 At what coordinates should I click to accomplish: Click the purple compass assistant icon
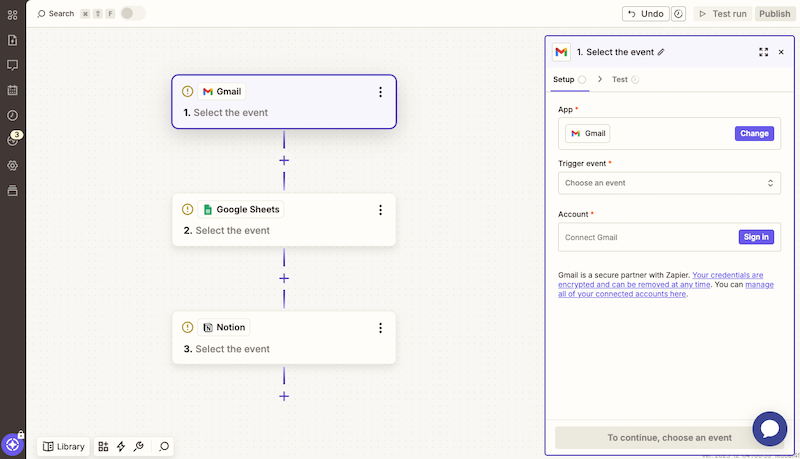pos(12,445)
